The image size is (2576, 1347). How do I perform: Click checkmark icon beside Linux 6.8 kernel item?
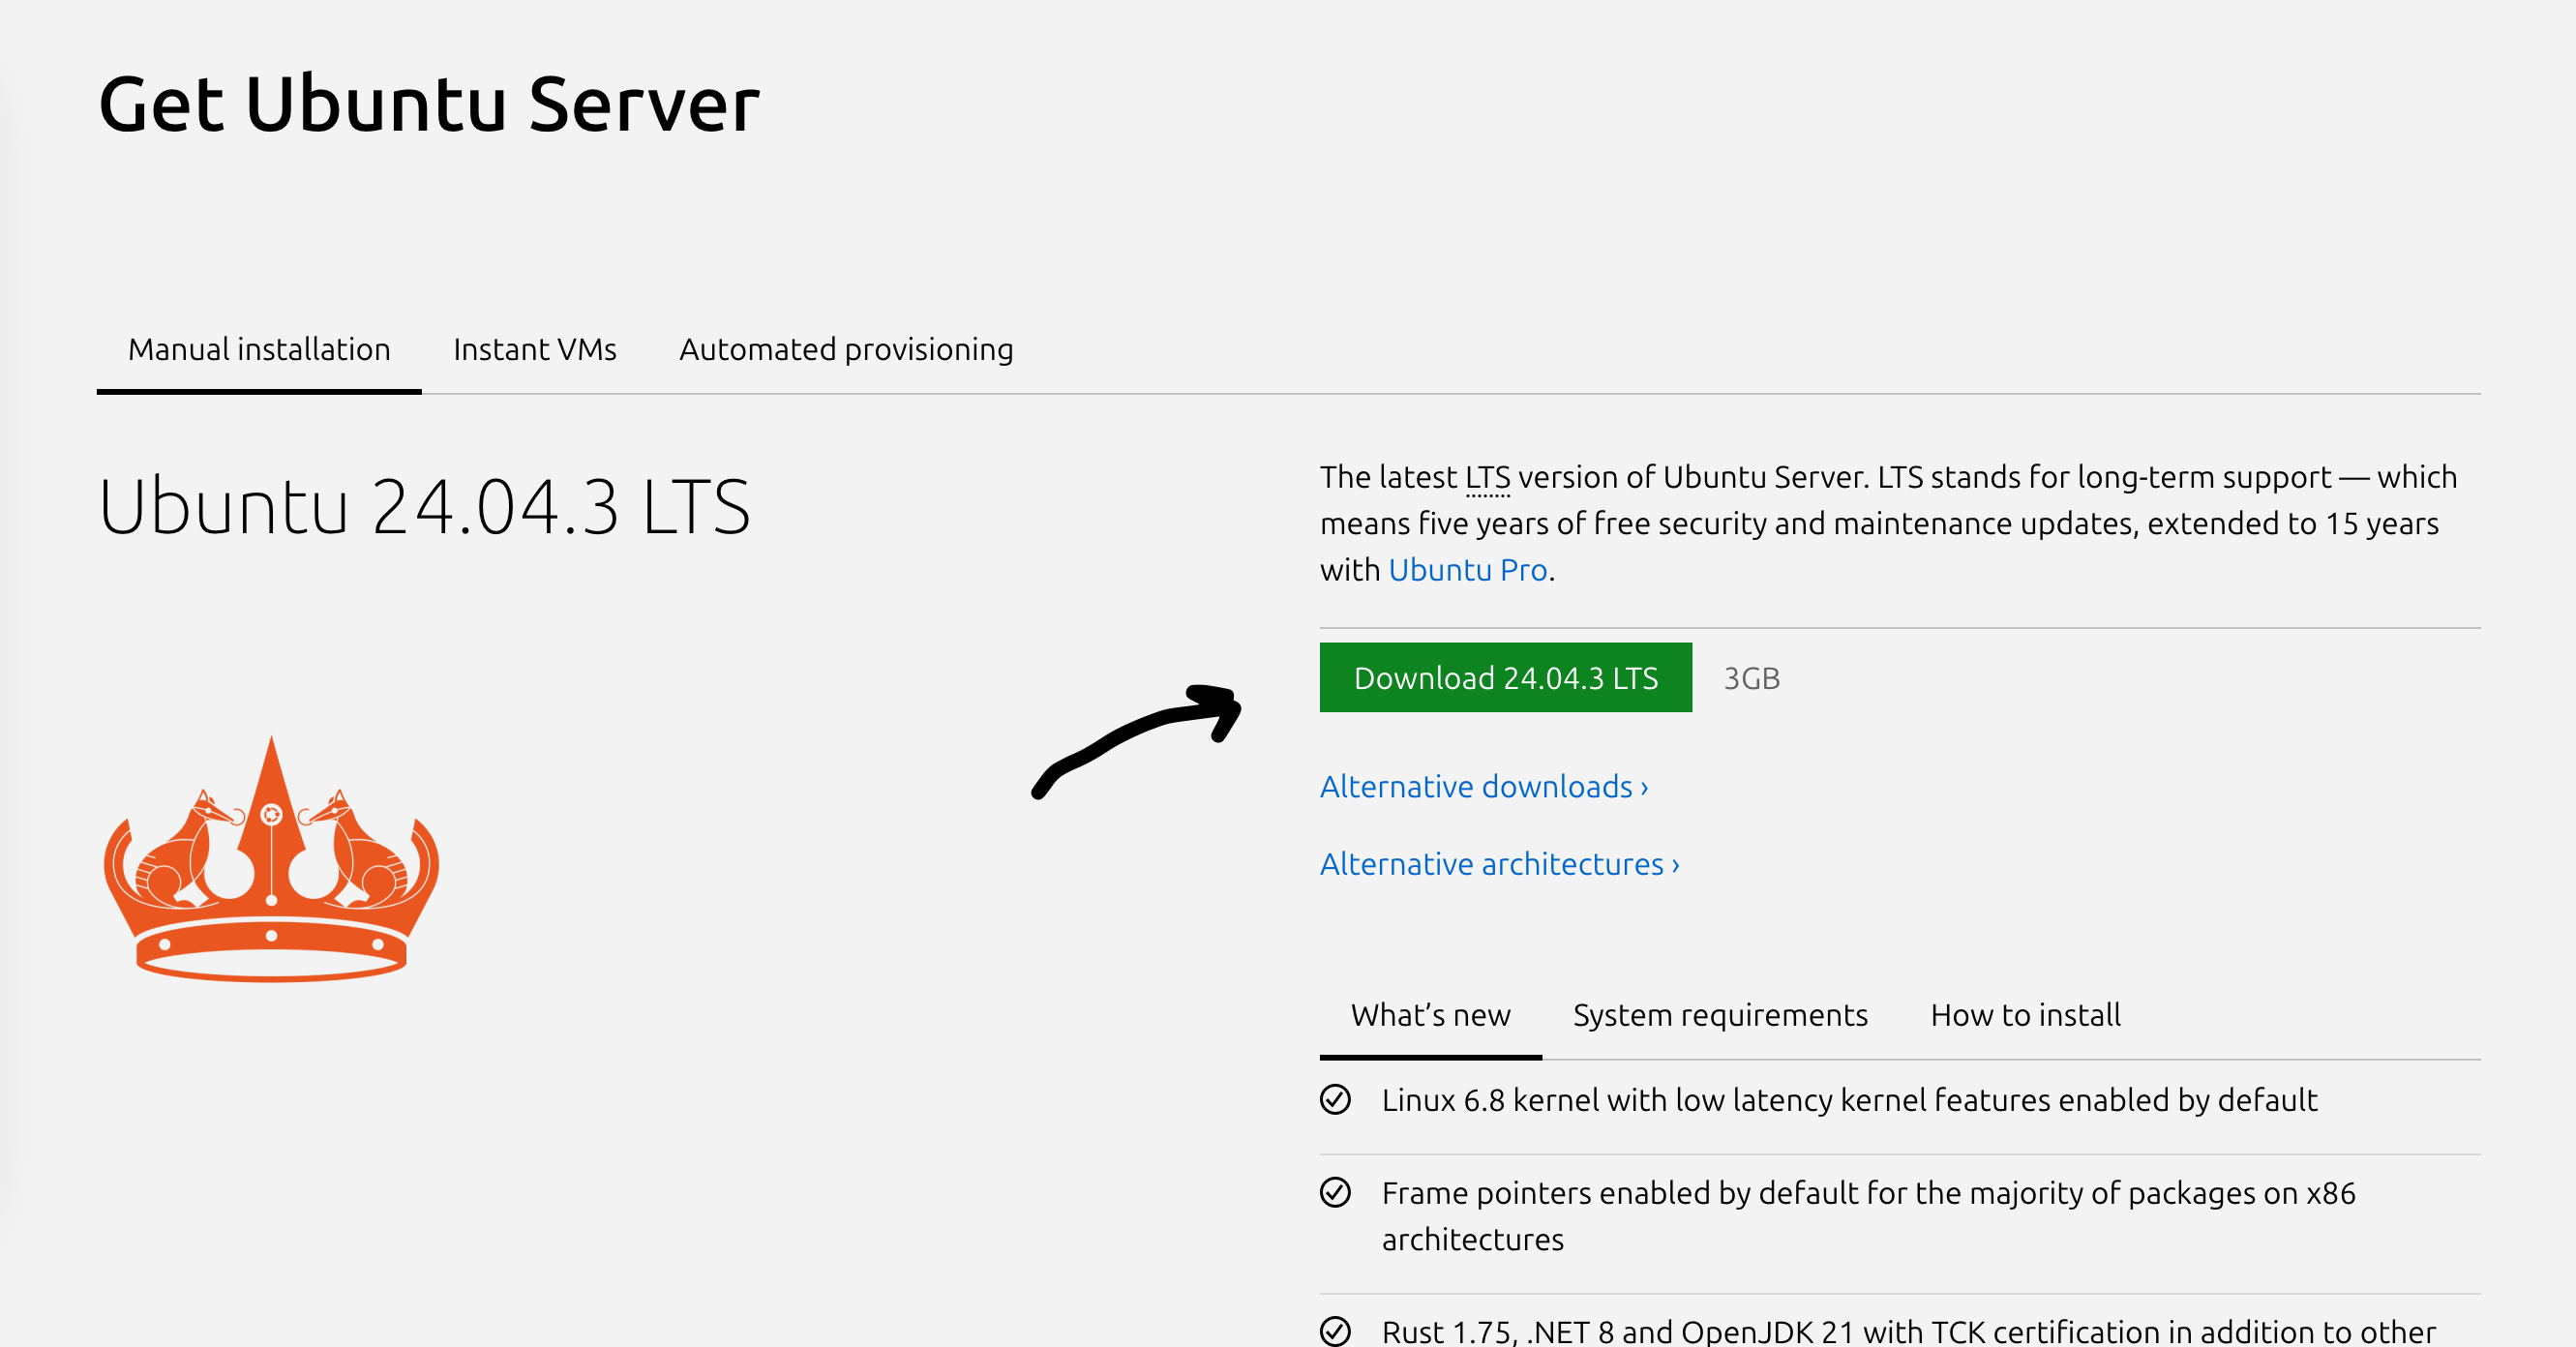click(1335, 1099)
